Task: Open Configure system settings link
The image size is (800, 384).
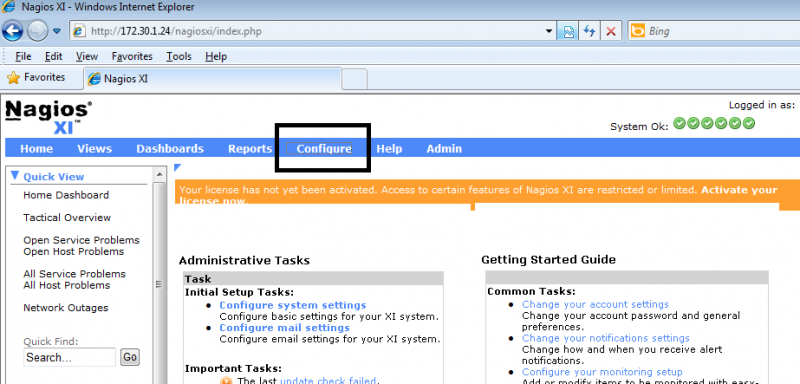Action: click(x=293, y=305)
